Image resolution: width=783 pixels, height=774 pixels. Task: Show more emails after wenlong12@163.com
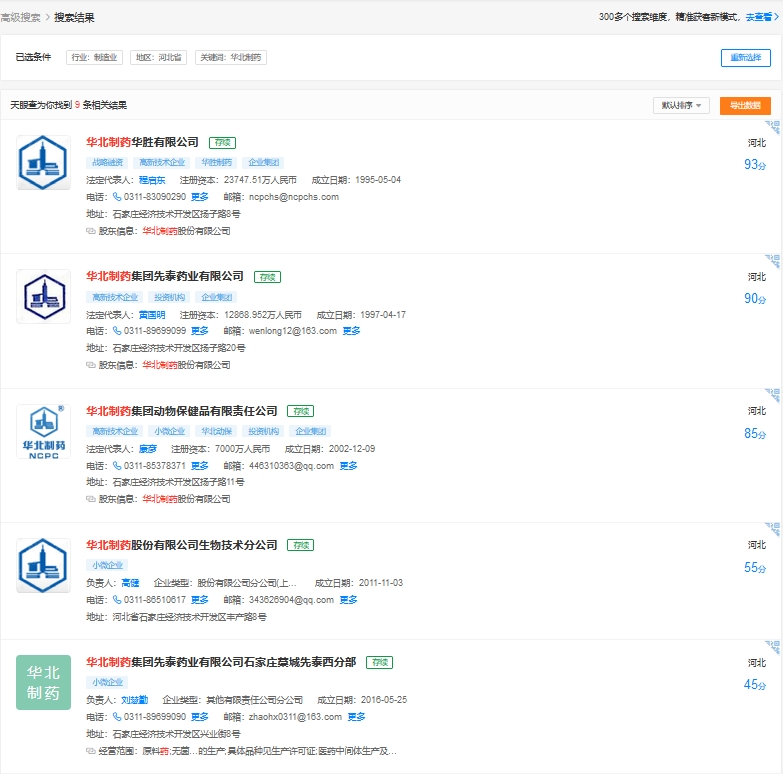(x=352, y=331)
